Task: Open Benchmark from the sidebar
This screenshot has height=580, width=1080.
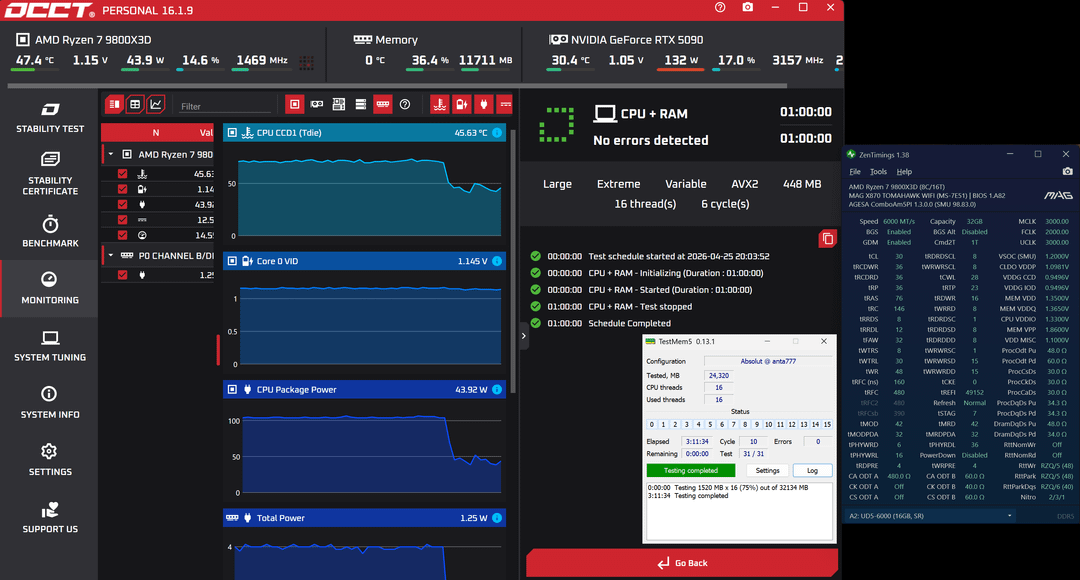Action: pyautogui.click(x=50, y=232)
